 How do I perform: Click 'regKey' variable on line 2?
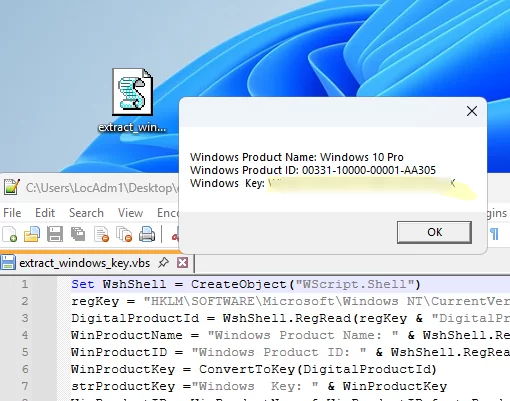pyautogui.click(x=95, y=301)
